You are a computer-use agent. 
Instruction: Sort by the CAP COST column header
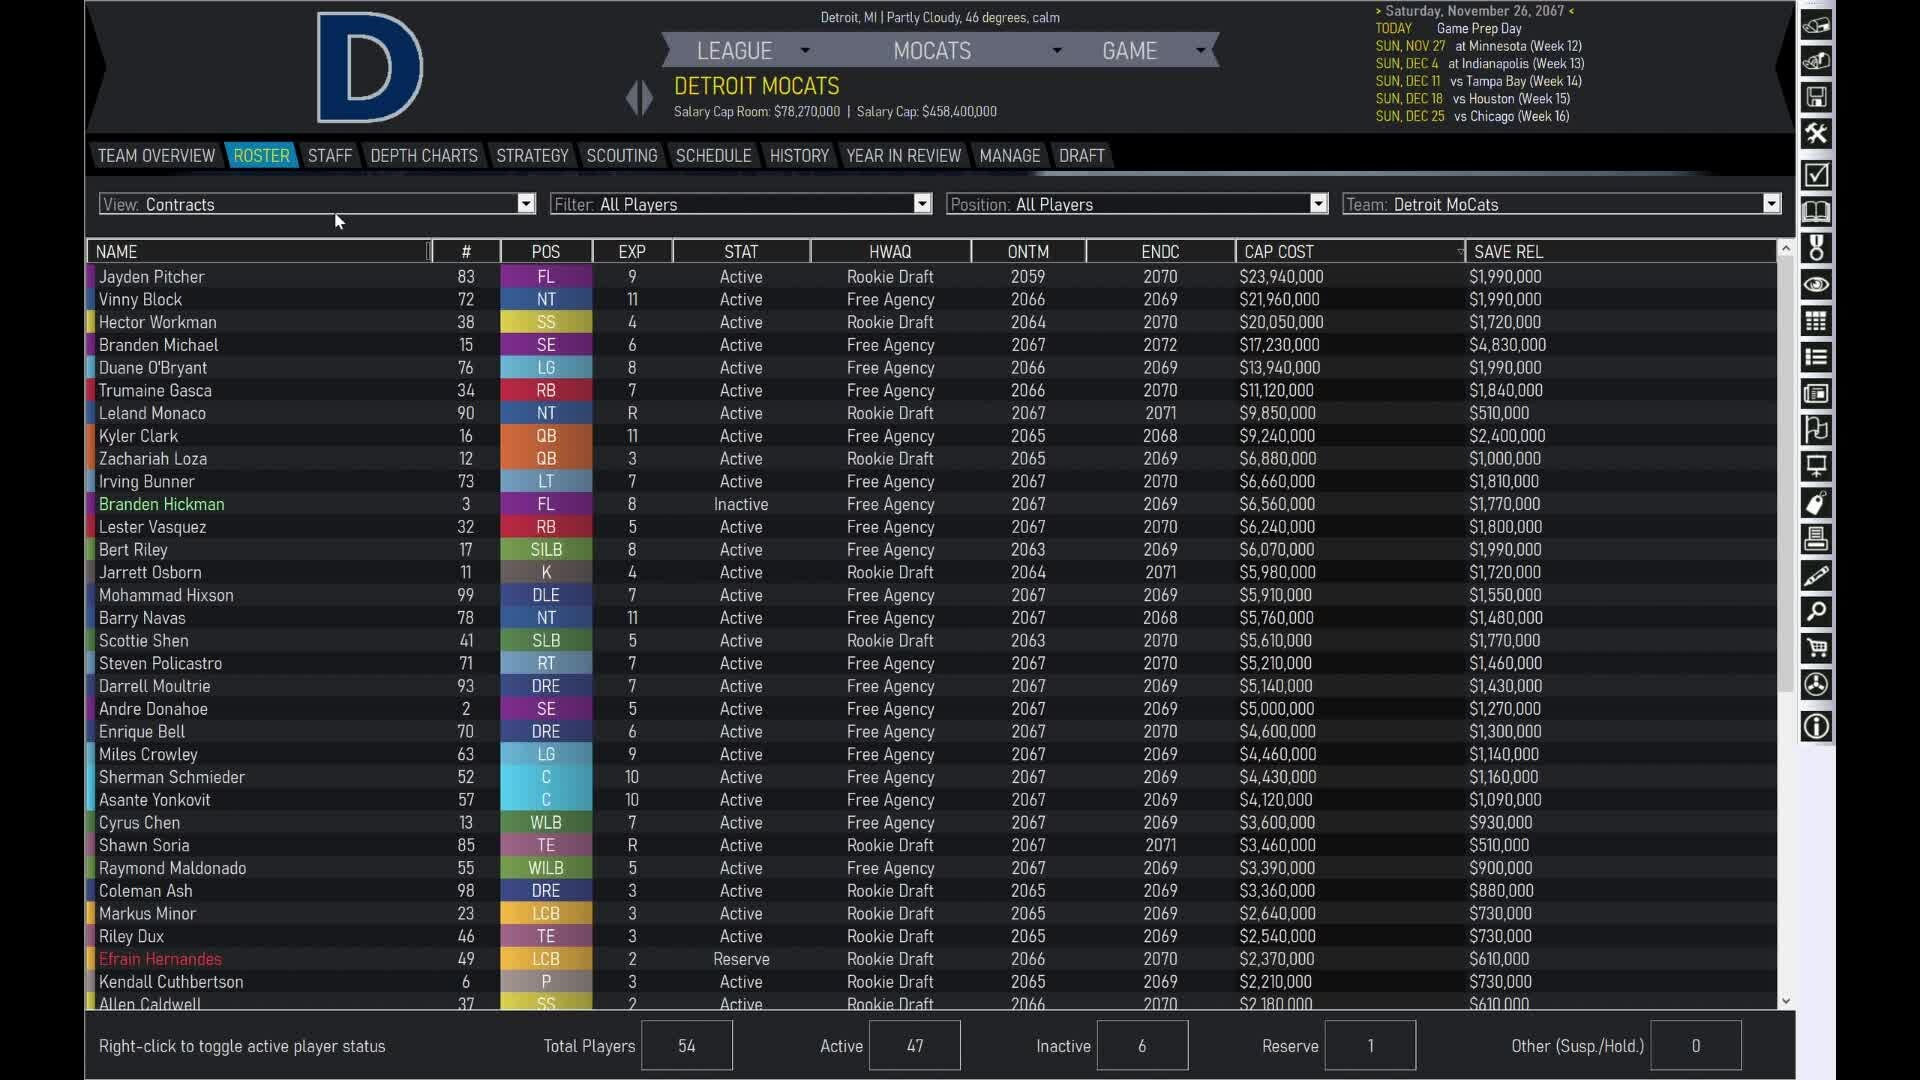pyautogui.click(x=1278, y=252)
